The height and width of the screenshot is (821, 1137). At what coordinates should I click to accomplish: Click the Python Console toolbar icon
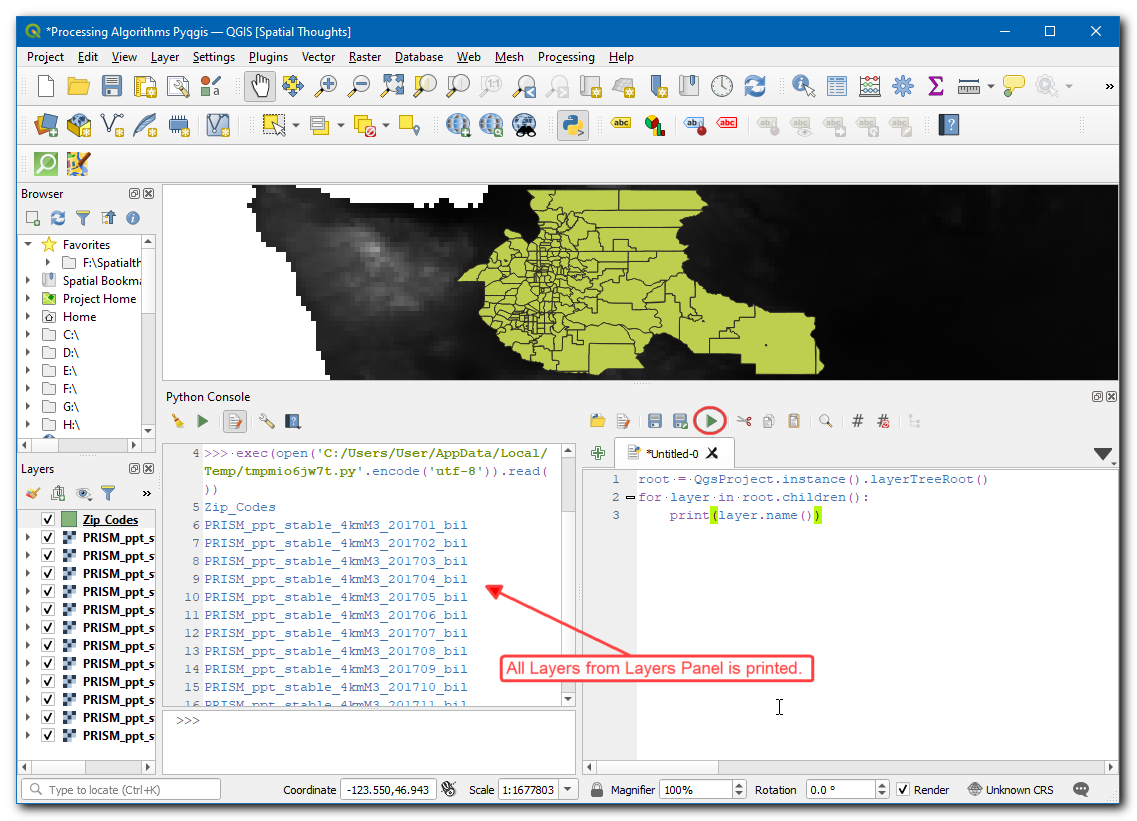coord(572,125)
